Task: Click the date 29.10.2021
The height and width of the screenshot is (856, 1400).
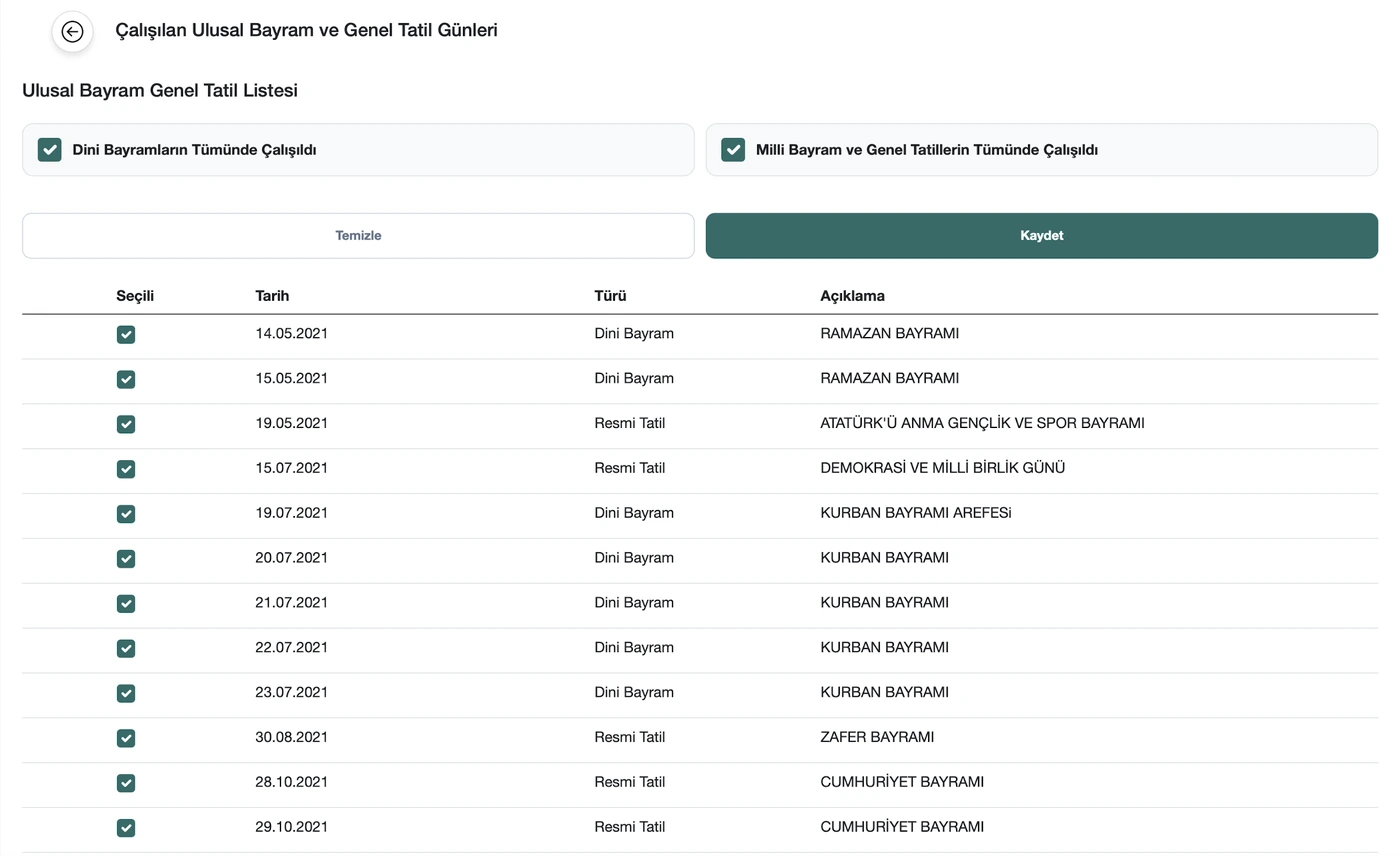Action: 292,827
